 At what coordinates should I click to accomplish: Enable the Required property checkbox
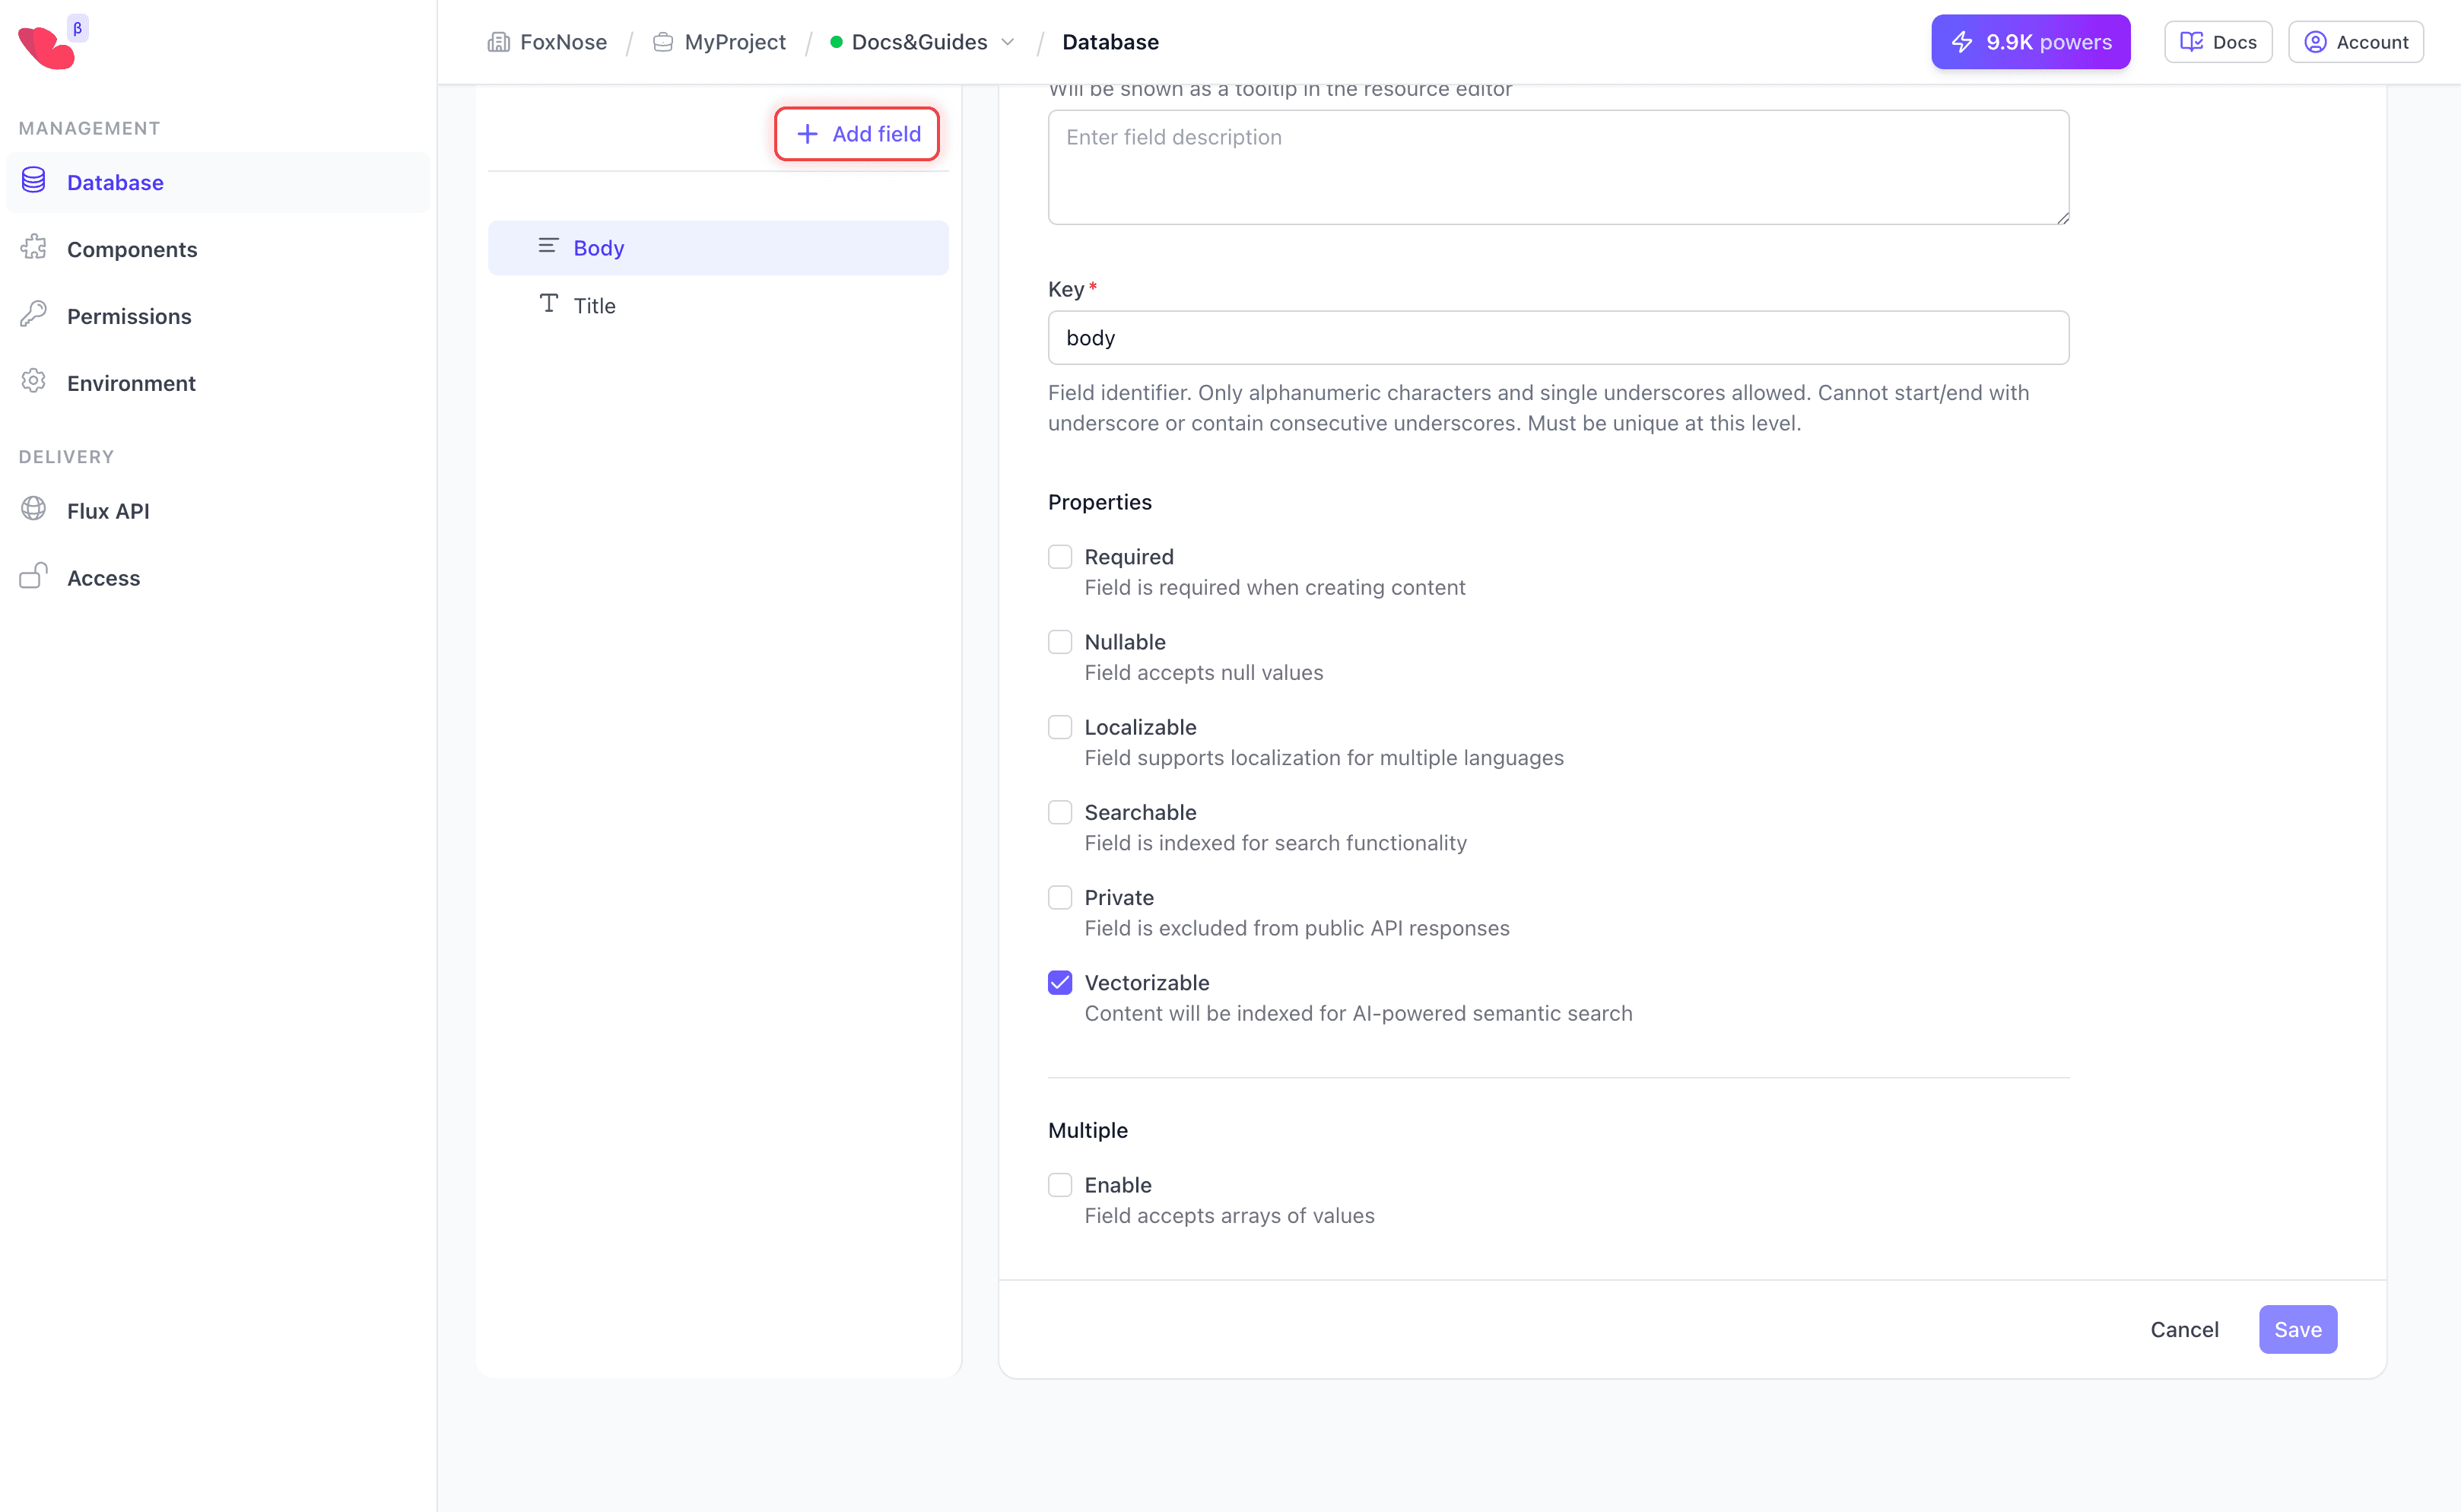[1060, 556]
